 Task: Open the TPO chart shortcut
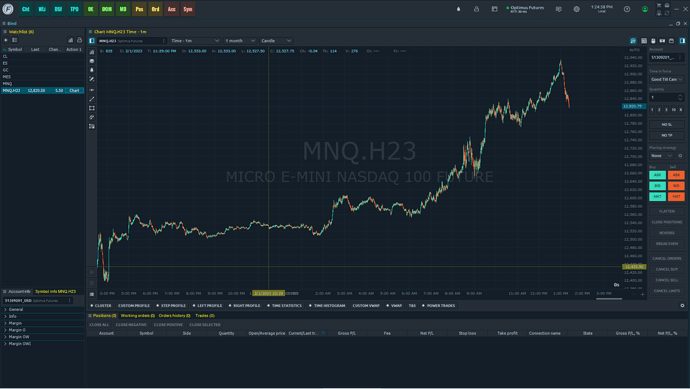(74, 9)
